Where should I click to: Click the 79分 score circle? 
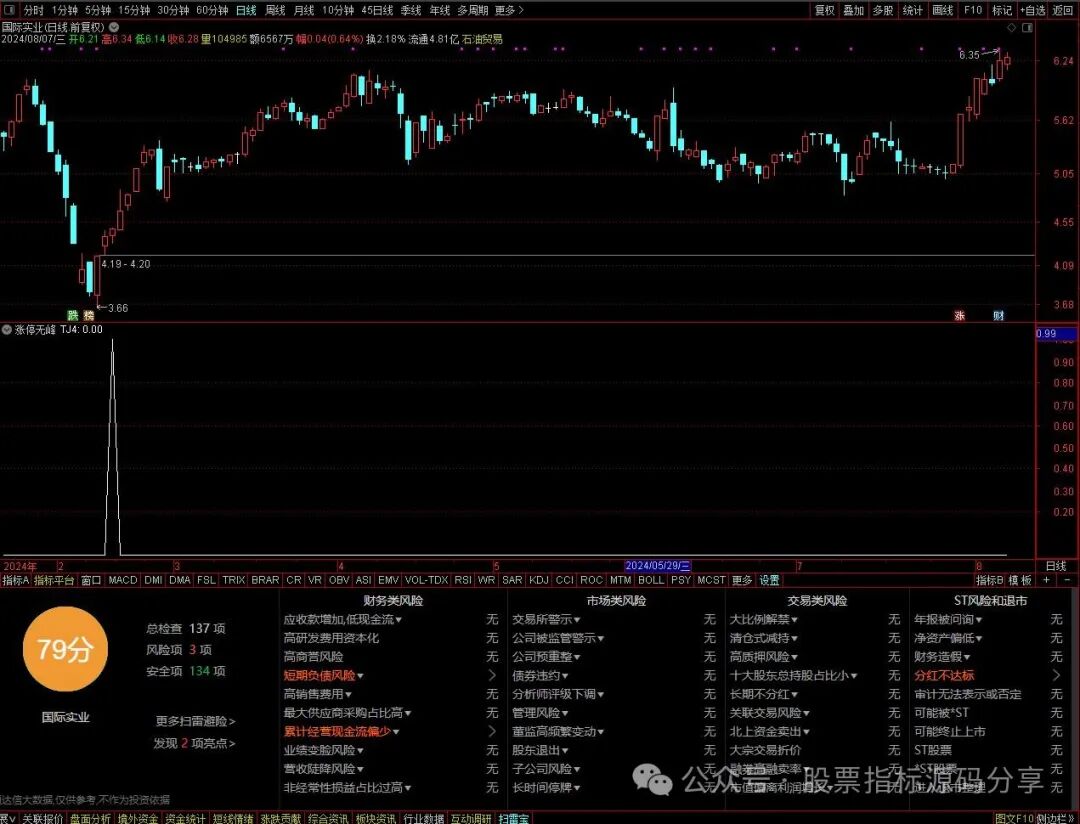pos(65,649)
